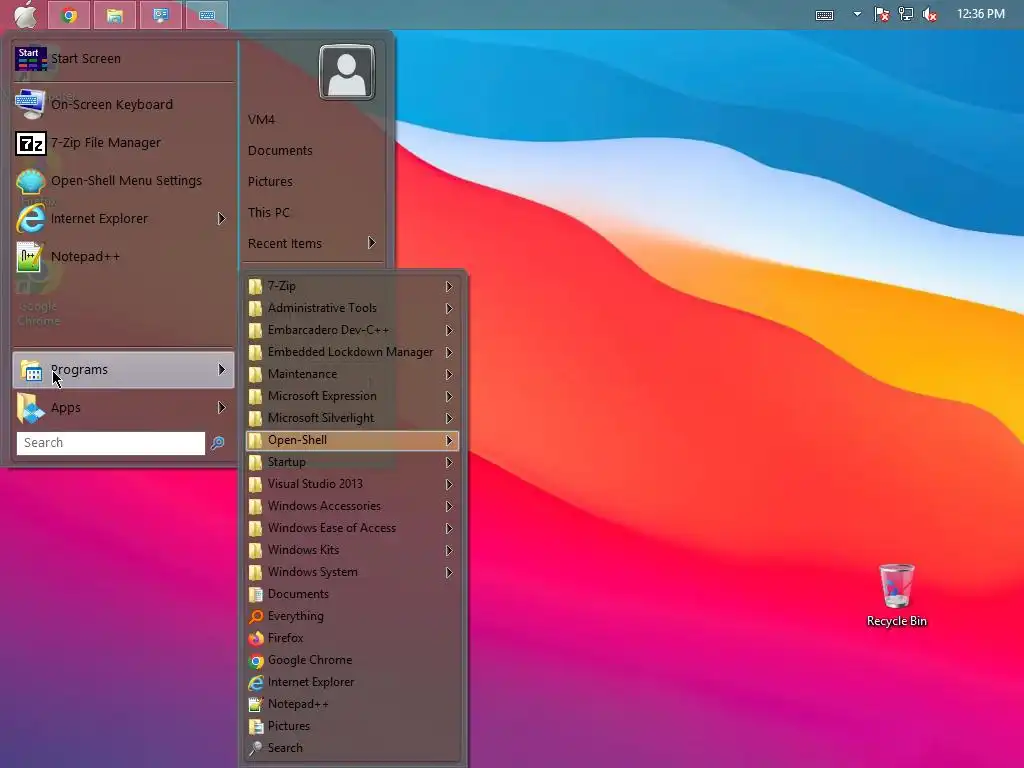Image resolution: width=1024 pixels, height=768 pixels.
Task: Open Windows System folder
Action: (x=353, y=572)
